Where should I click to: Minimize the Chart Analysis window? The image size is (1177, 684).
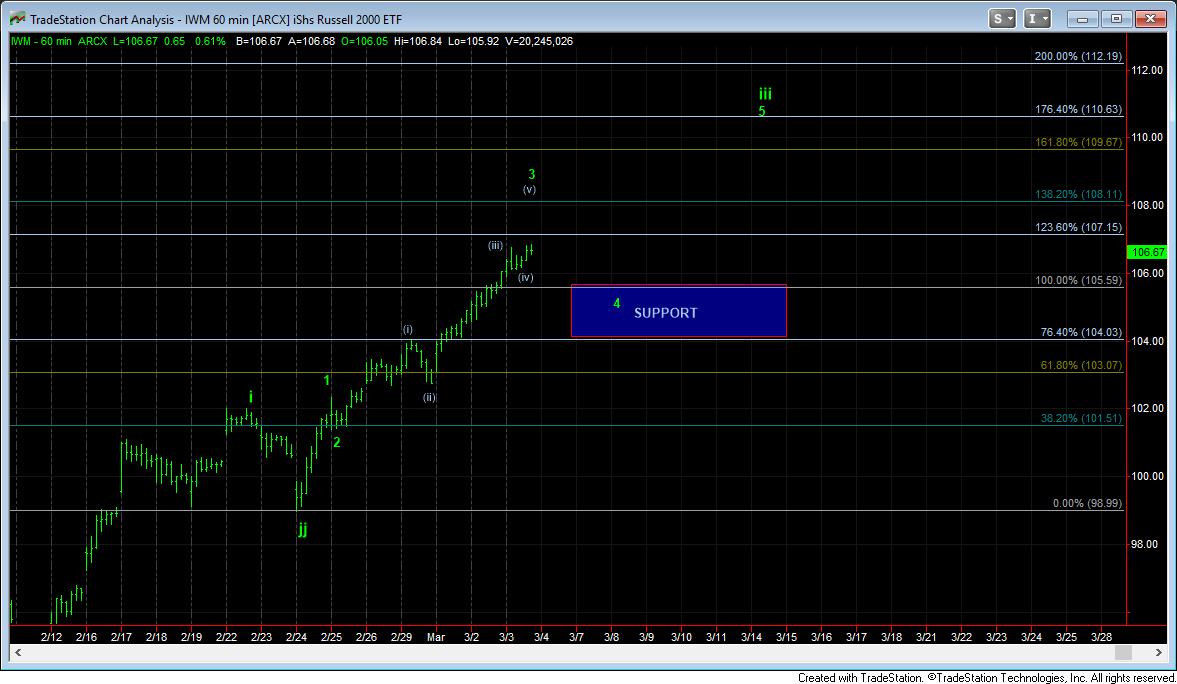click(x=1084, y=18)
